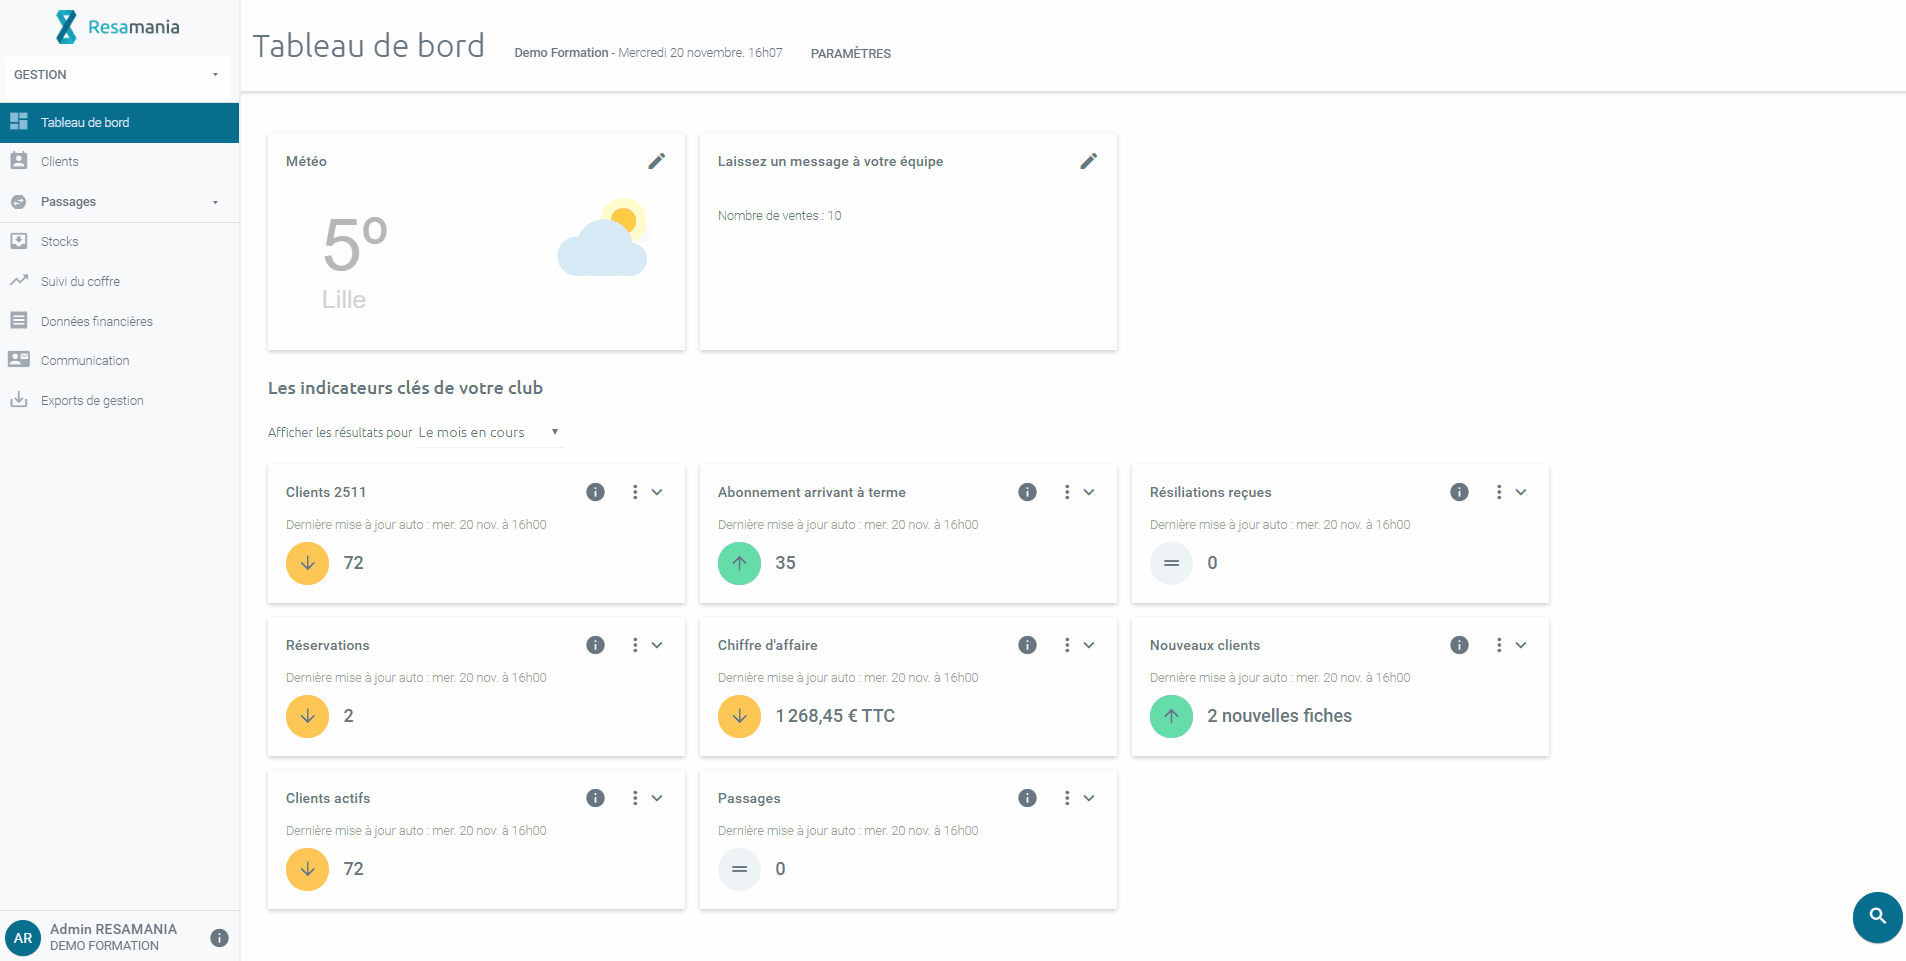Open three-dot menu on Réservations card

click(x=635, y=645)
